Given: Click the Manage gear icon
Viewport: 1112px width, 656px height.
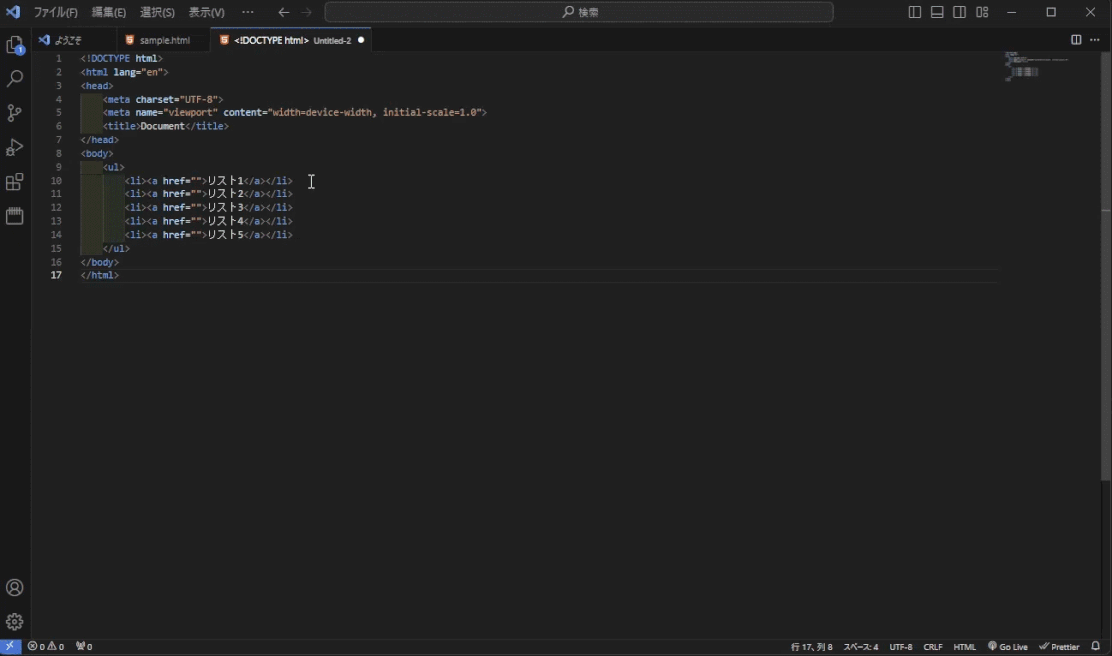Looking at the screenshot, I should click(x=15, y=622).
